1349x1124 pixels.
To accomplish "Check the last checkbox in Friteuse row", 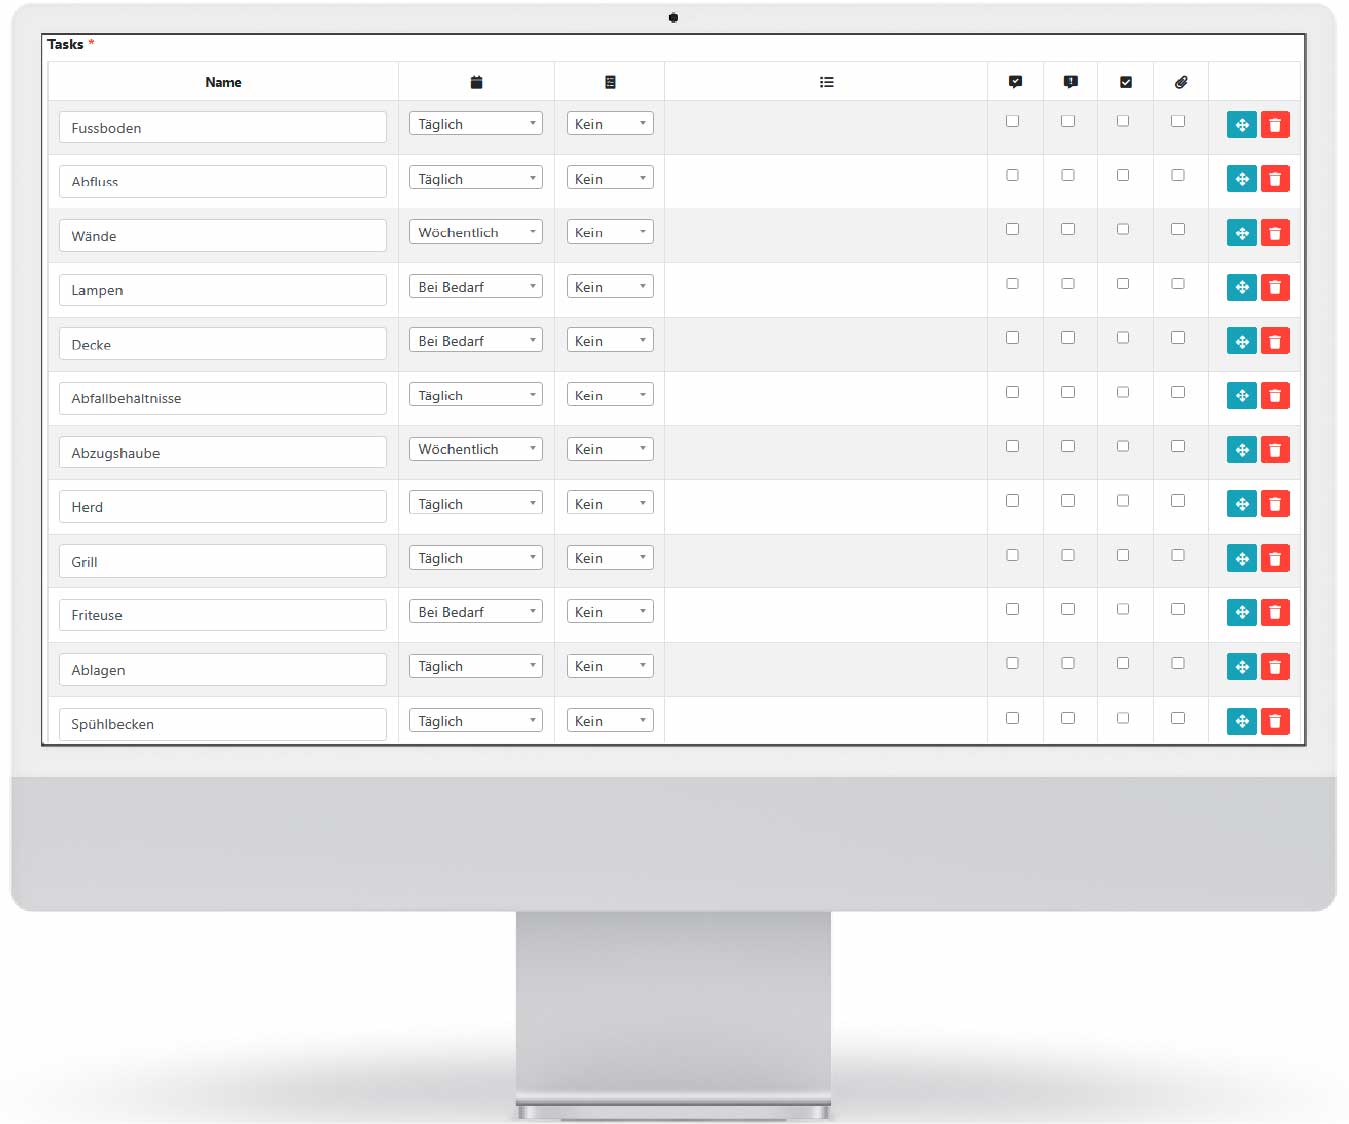I will click(1178, 609).
